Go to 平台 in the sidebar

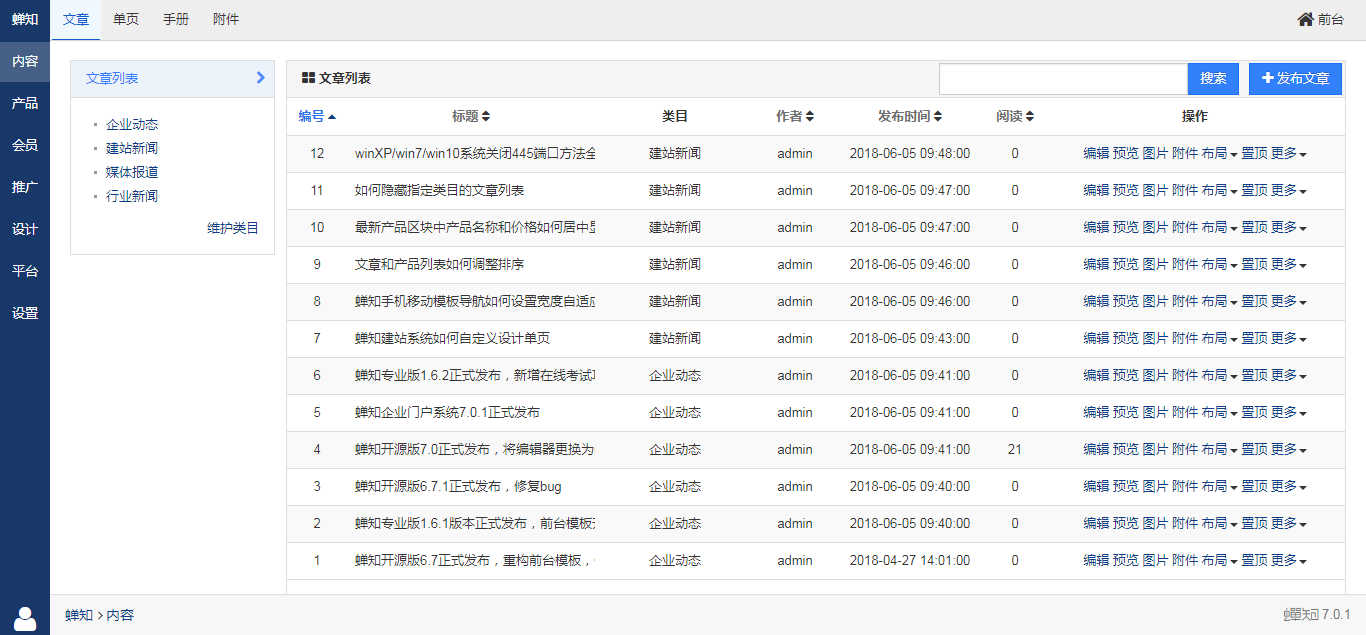click(25, 271)
